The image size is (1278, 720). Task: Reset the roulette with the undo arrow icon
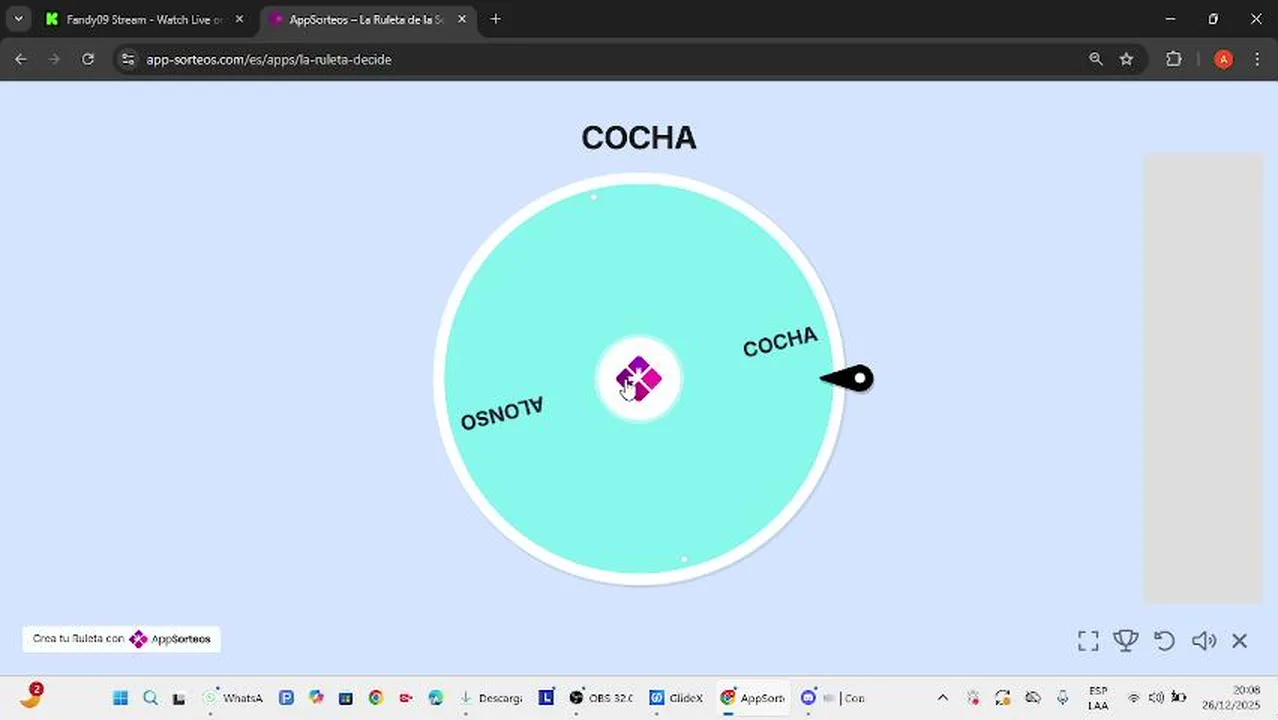tap(1164, 641)
